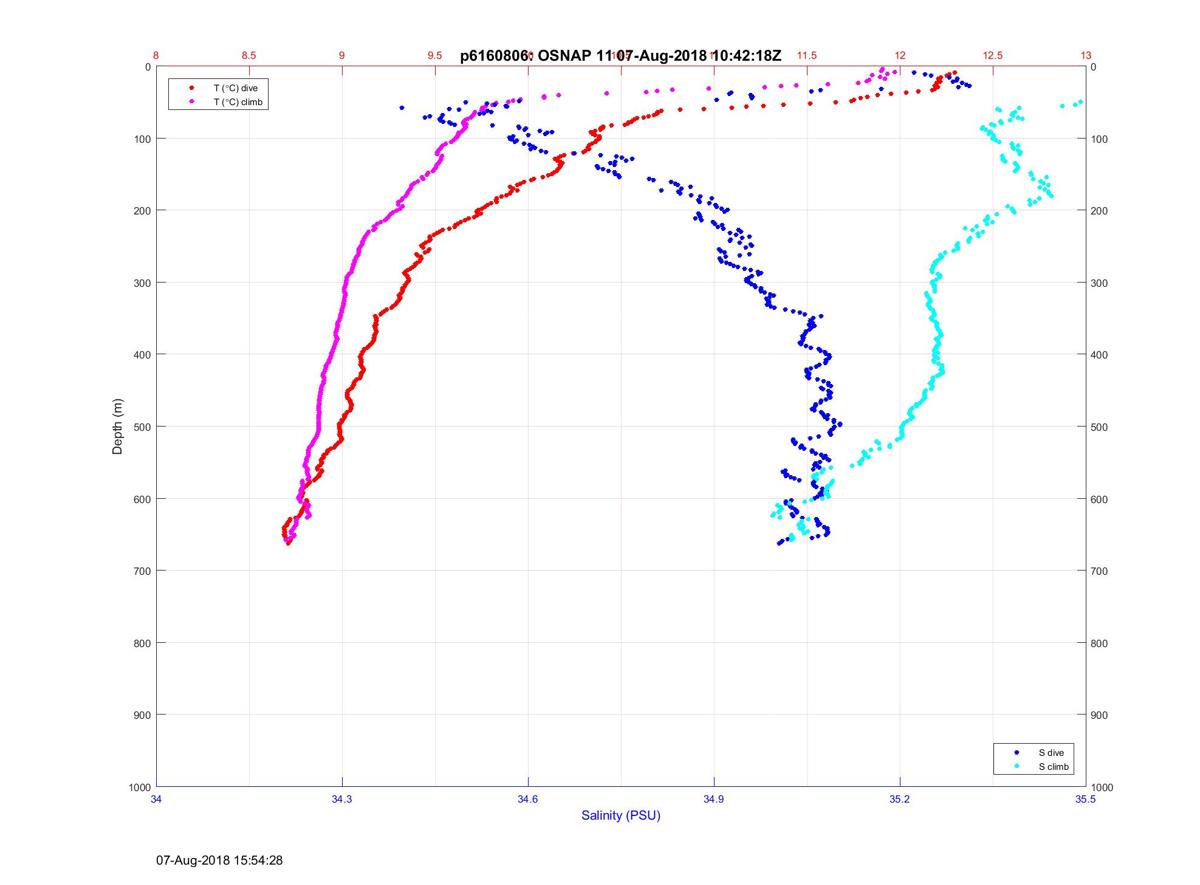
Task: Click the salinity tick label '35.5'
Action: [x=1086, y=799]
